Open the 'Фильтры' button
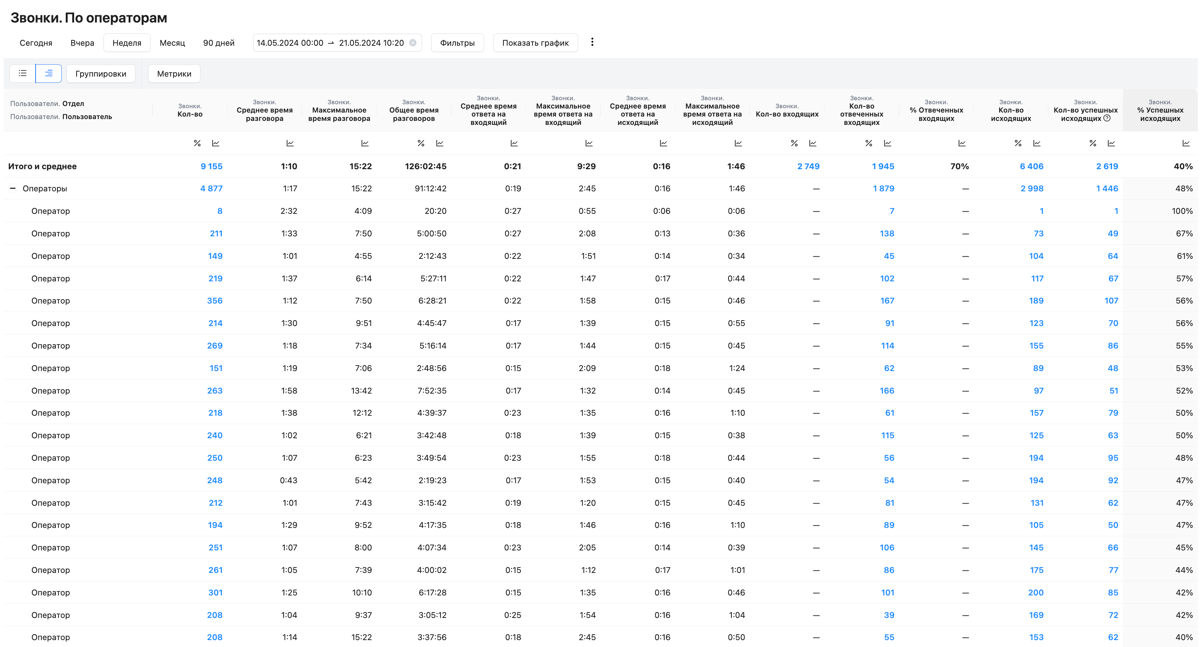 pos(457,43)
